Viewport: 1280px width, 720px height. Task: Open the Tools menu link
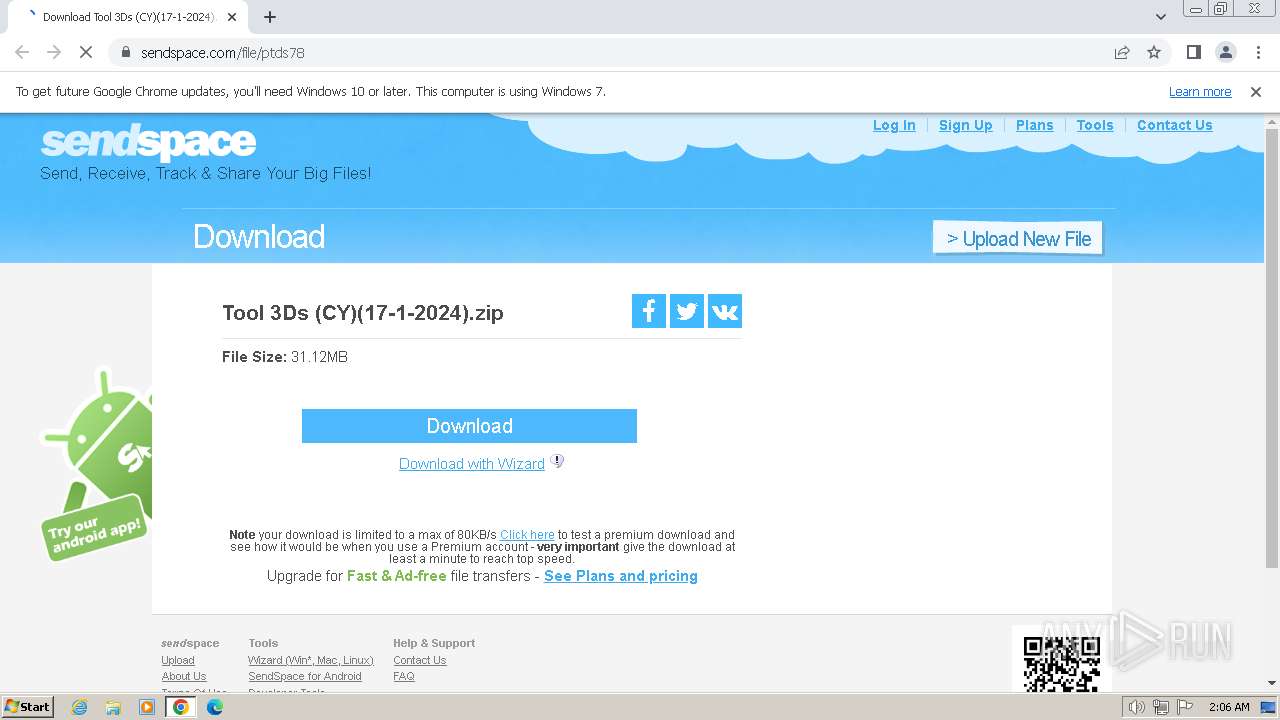click(x=1095, y=125)
